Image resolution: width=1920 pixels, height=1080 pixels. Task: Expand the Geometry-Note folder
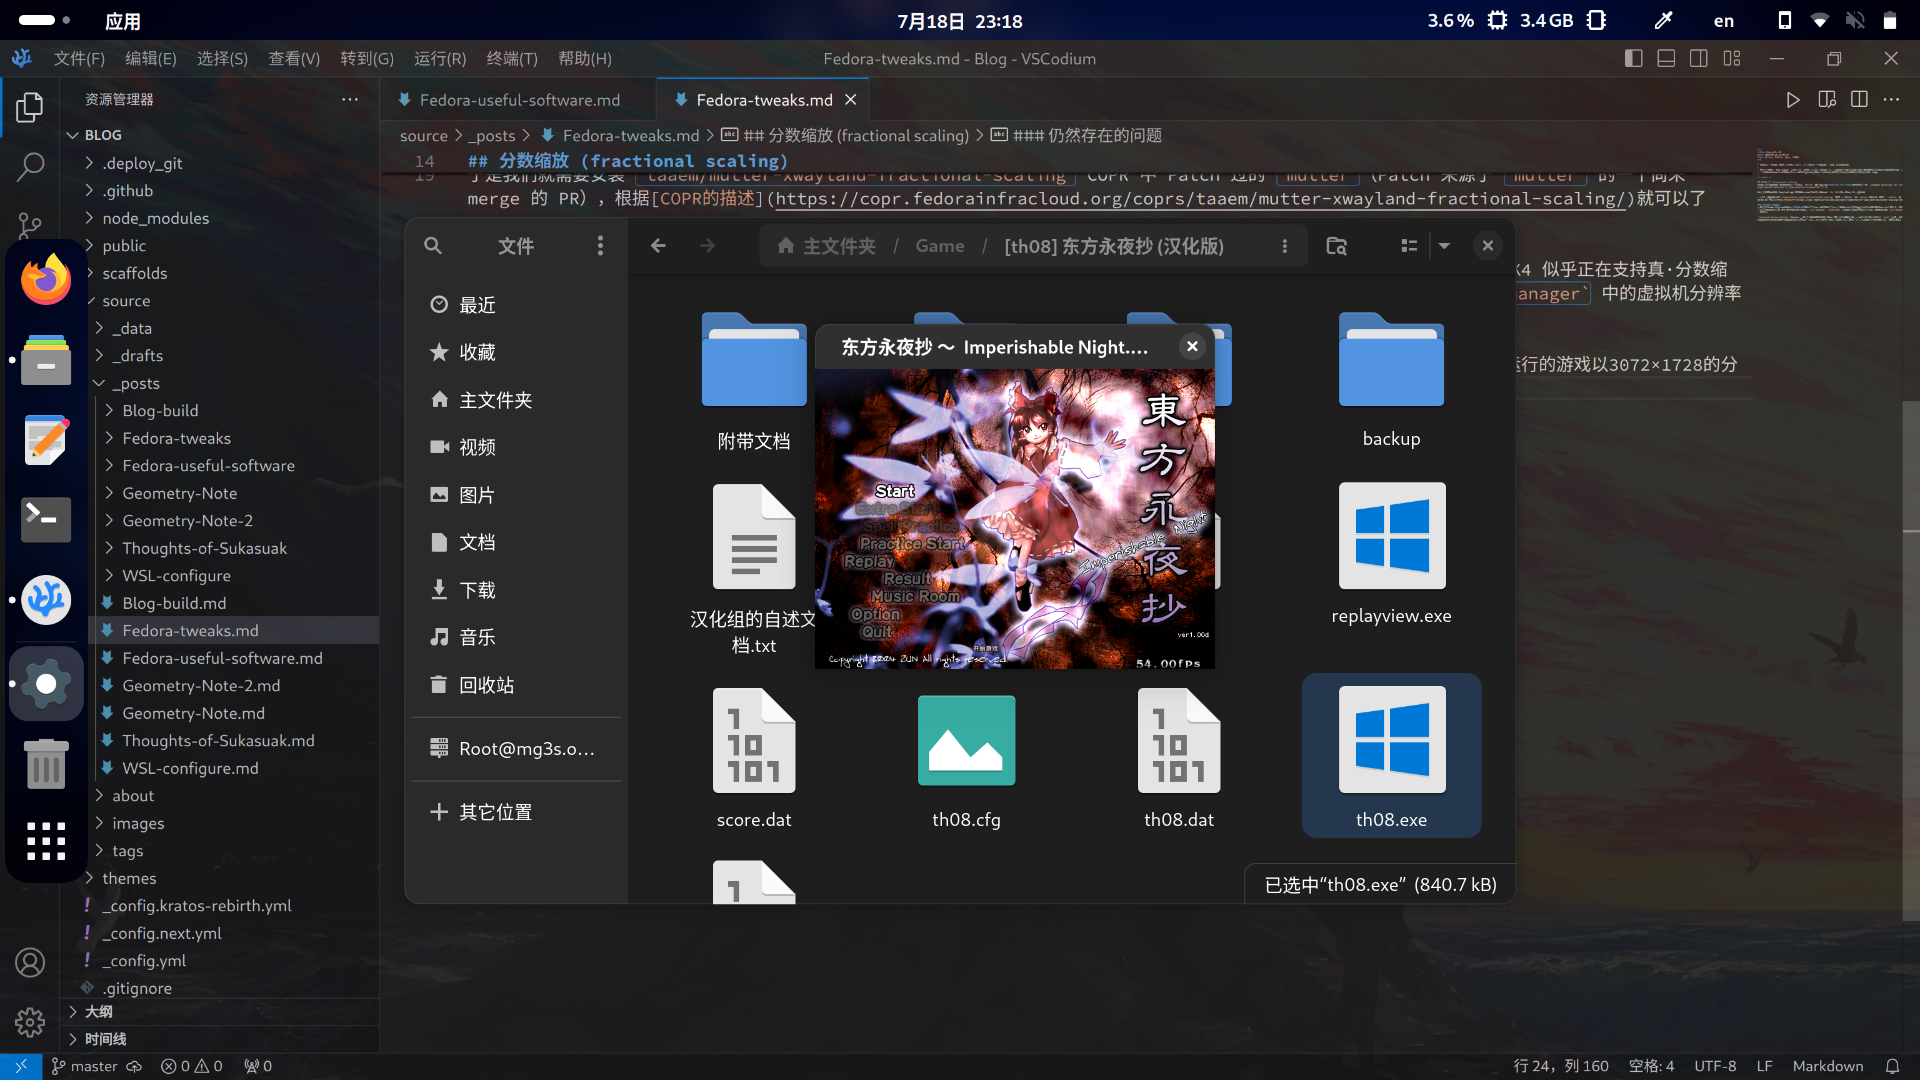point(179,493)
